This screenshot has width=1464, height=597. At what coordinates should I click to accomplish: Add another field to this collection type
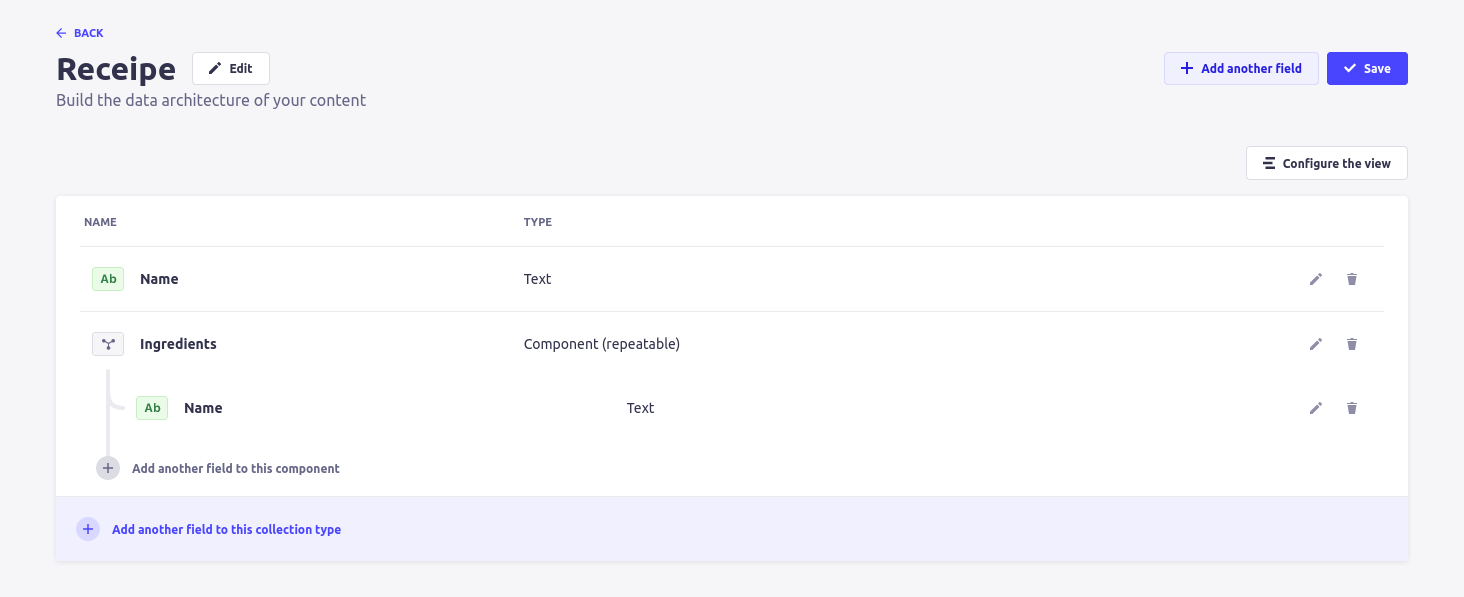pos(226,529)
